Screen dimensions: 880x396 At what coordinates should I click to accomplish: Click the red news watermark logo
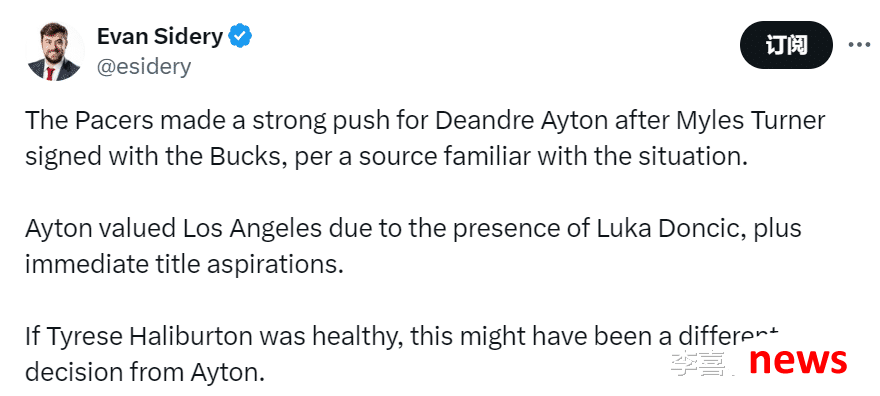798,360
